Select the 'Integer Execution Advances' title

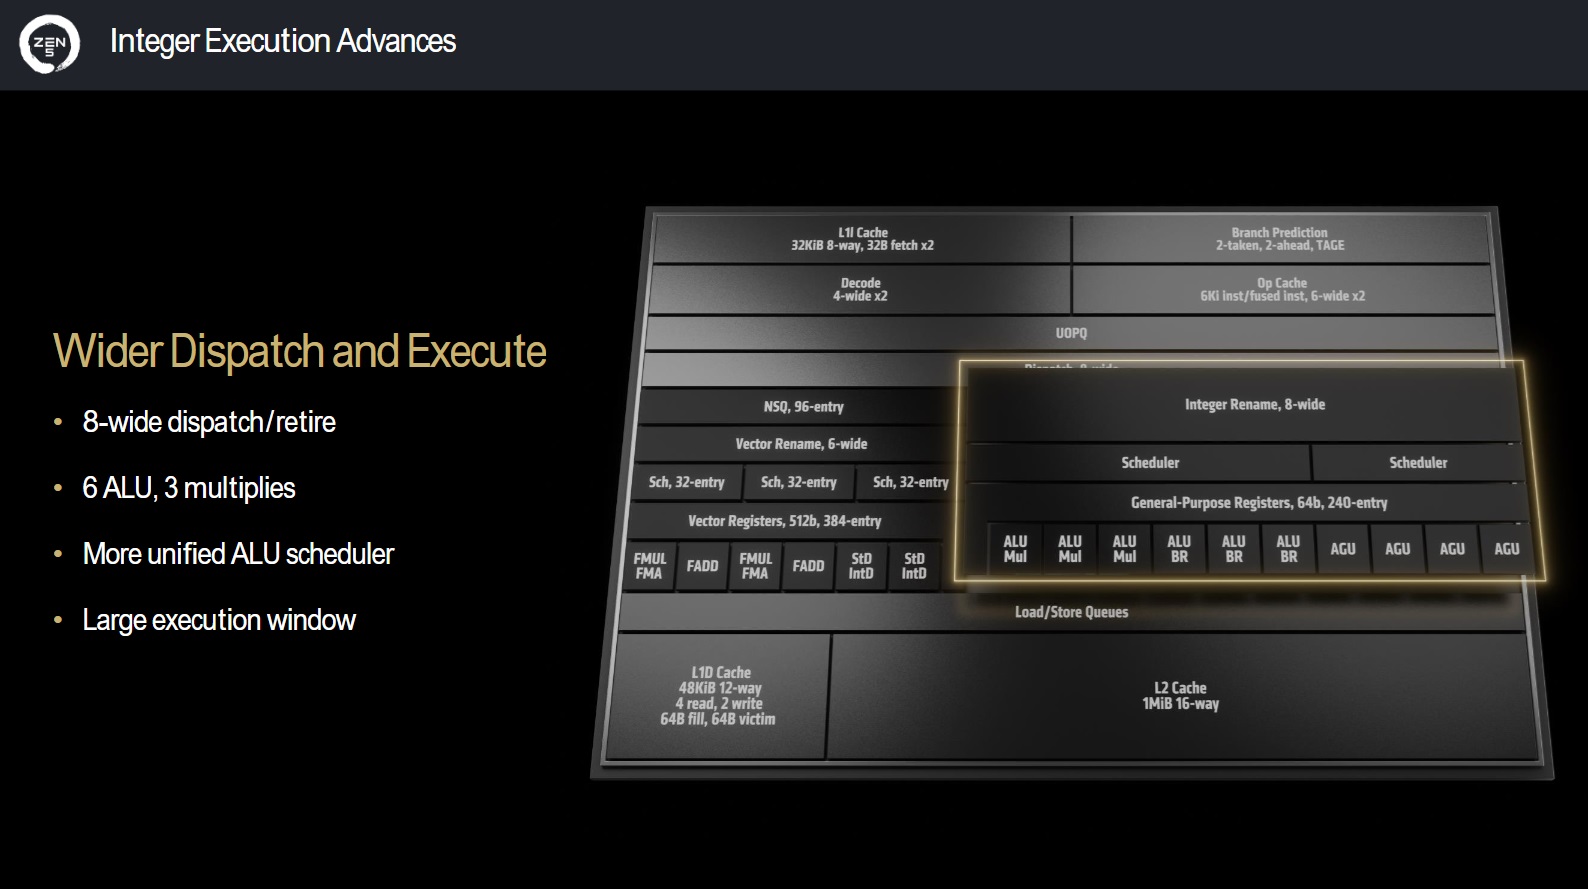[282, 41]
